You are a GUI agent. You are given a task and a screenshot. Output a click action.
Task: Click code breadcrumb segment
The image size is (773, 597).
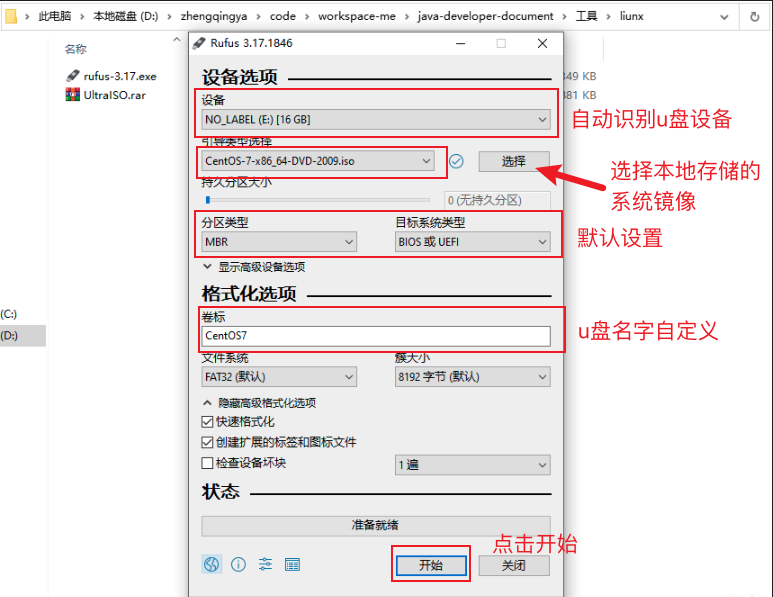(x=283, y=16)
